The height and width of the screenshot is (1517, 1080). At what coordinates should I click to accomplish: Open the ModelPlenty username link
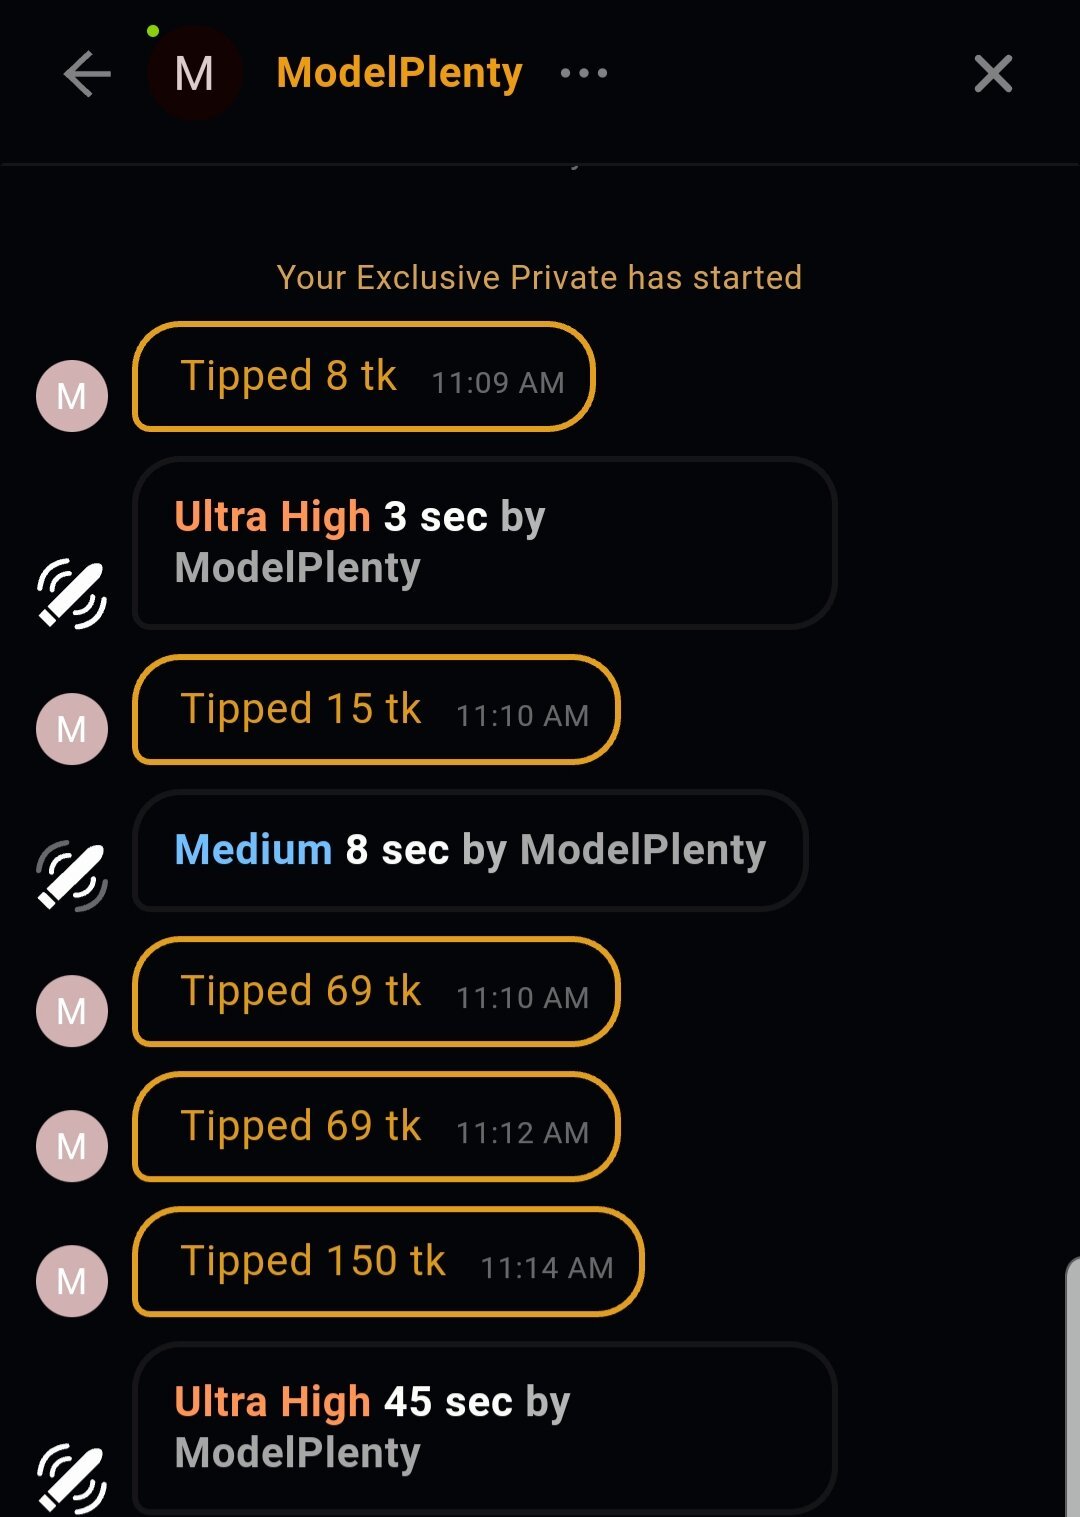399,73
